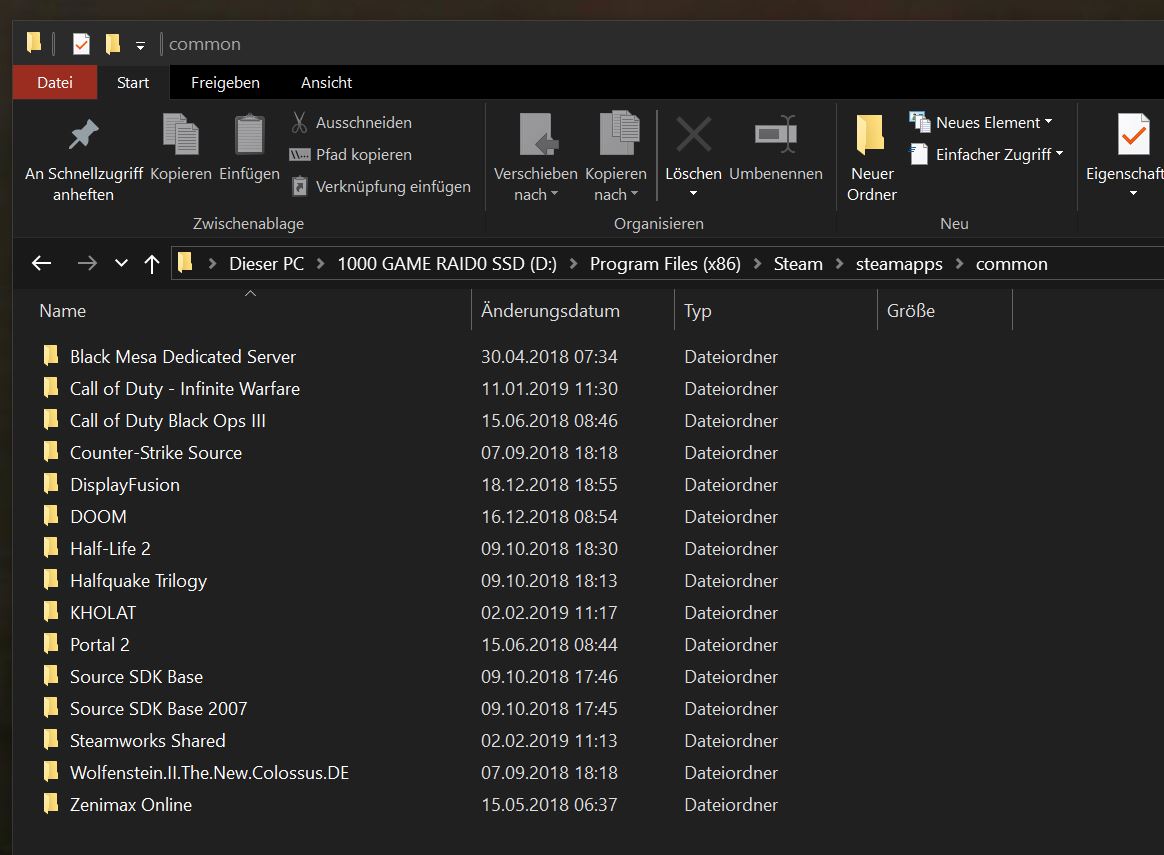Viewport: 1164px width, 855px height.
Task: Select the Zenimax Online folder icon
Action: tap(50, 803)
